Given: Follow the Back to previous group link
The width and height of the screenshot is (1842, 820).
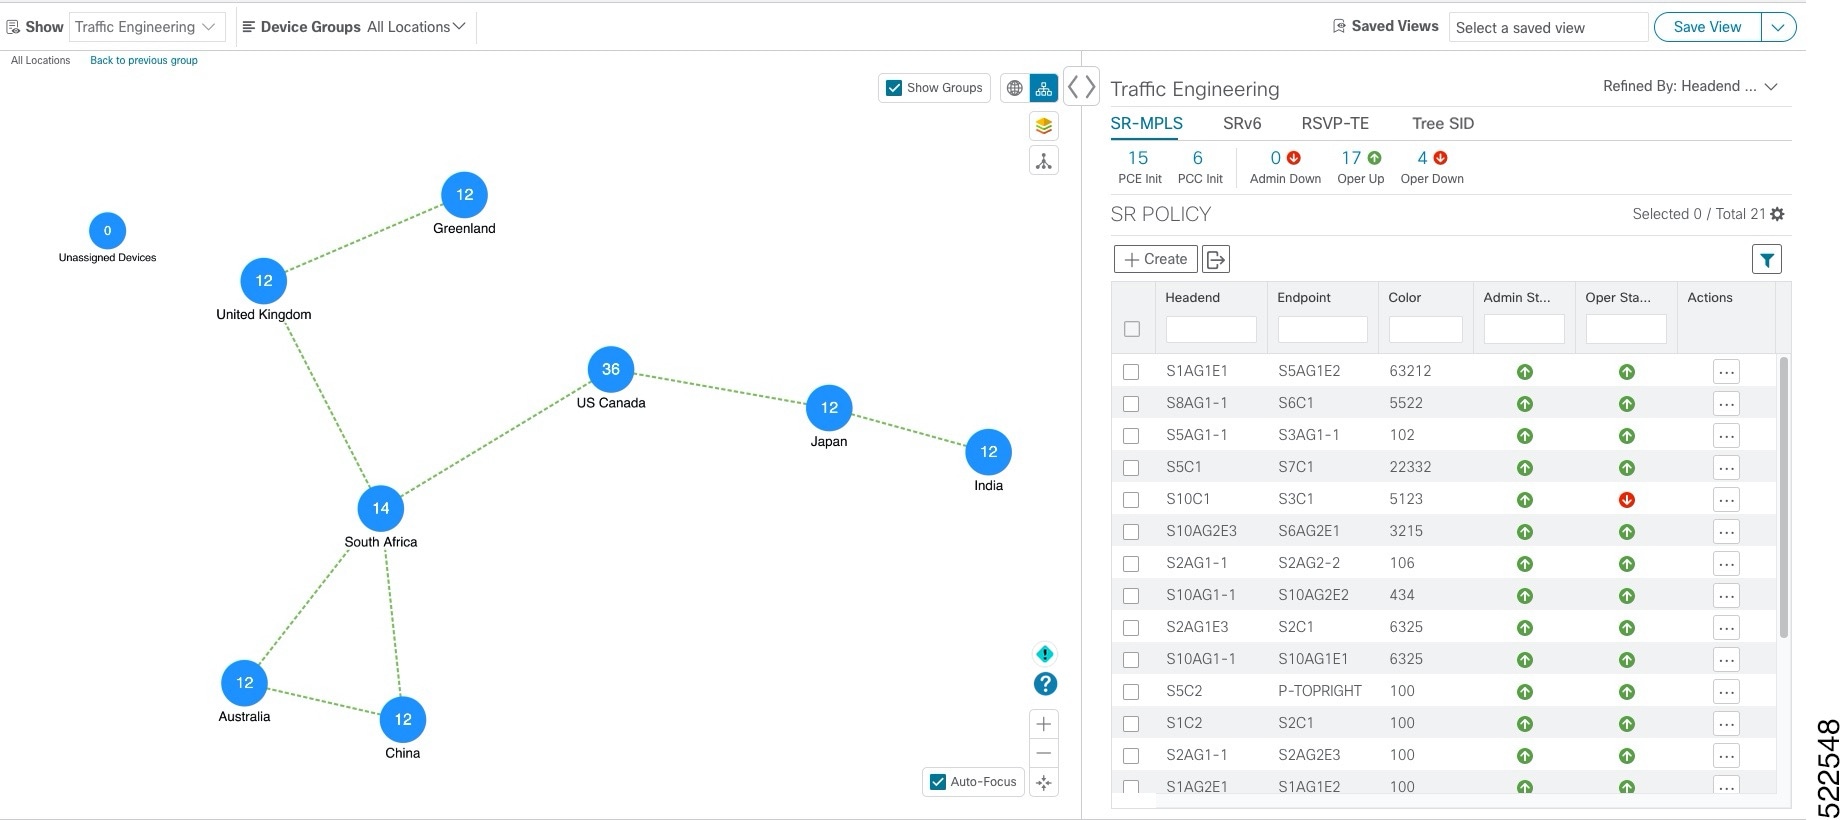Looking at the screenshot, I should click(144, 61).
